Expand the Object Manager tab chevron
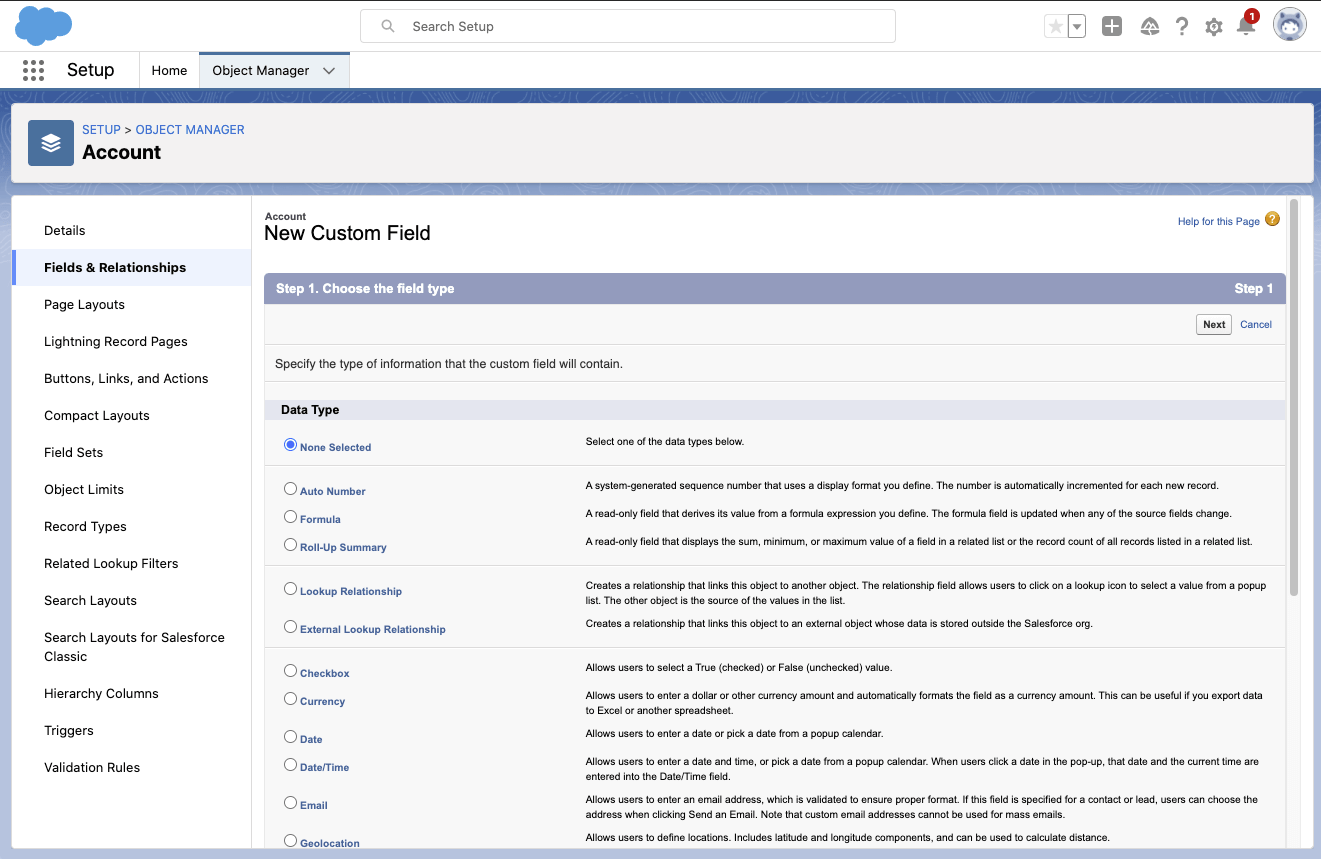Screen dimensions: 1321x859 [329, 71]
